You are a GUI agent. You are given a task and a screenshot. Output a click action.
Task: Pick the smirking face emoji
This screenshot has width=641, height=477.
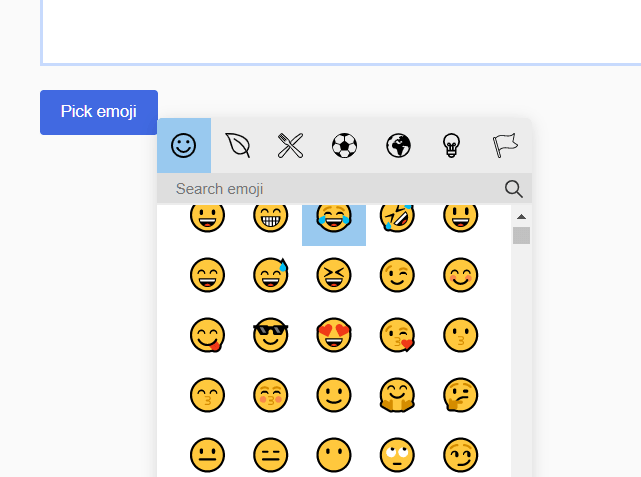point(461,455)
